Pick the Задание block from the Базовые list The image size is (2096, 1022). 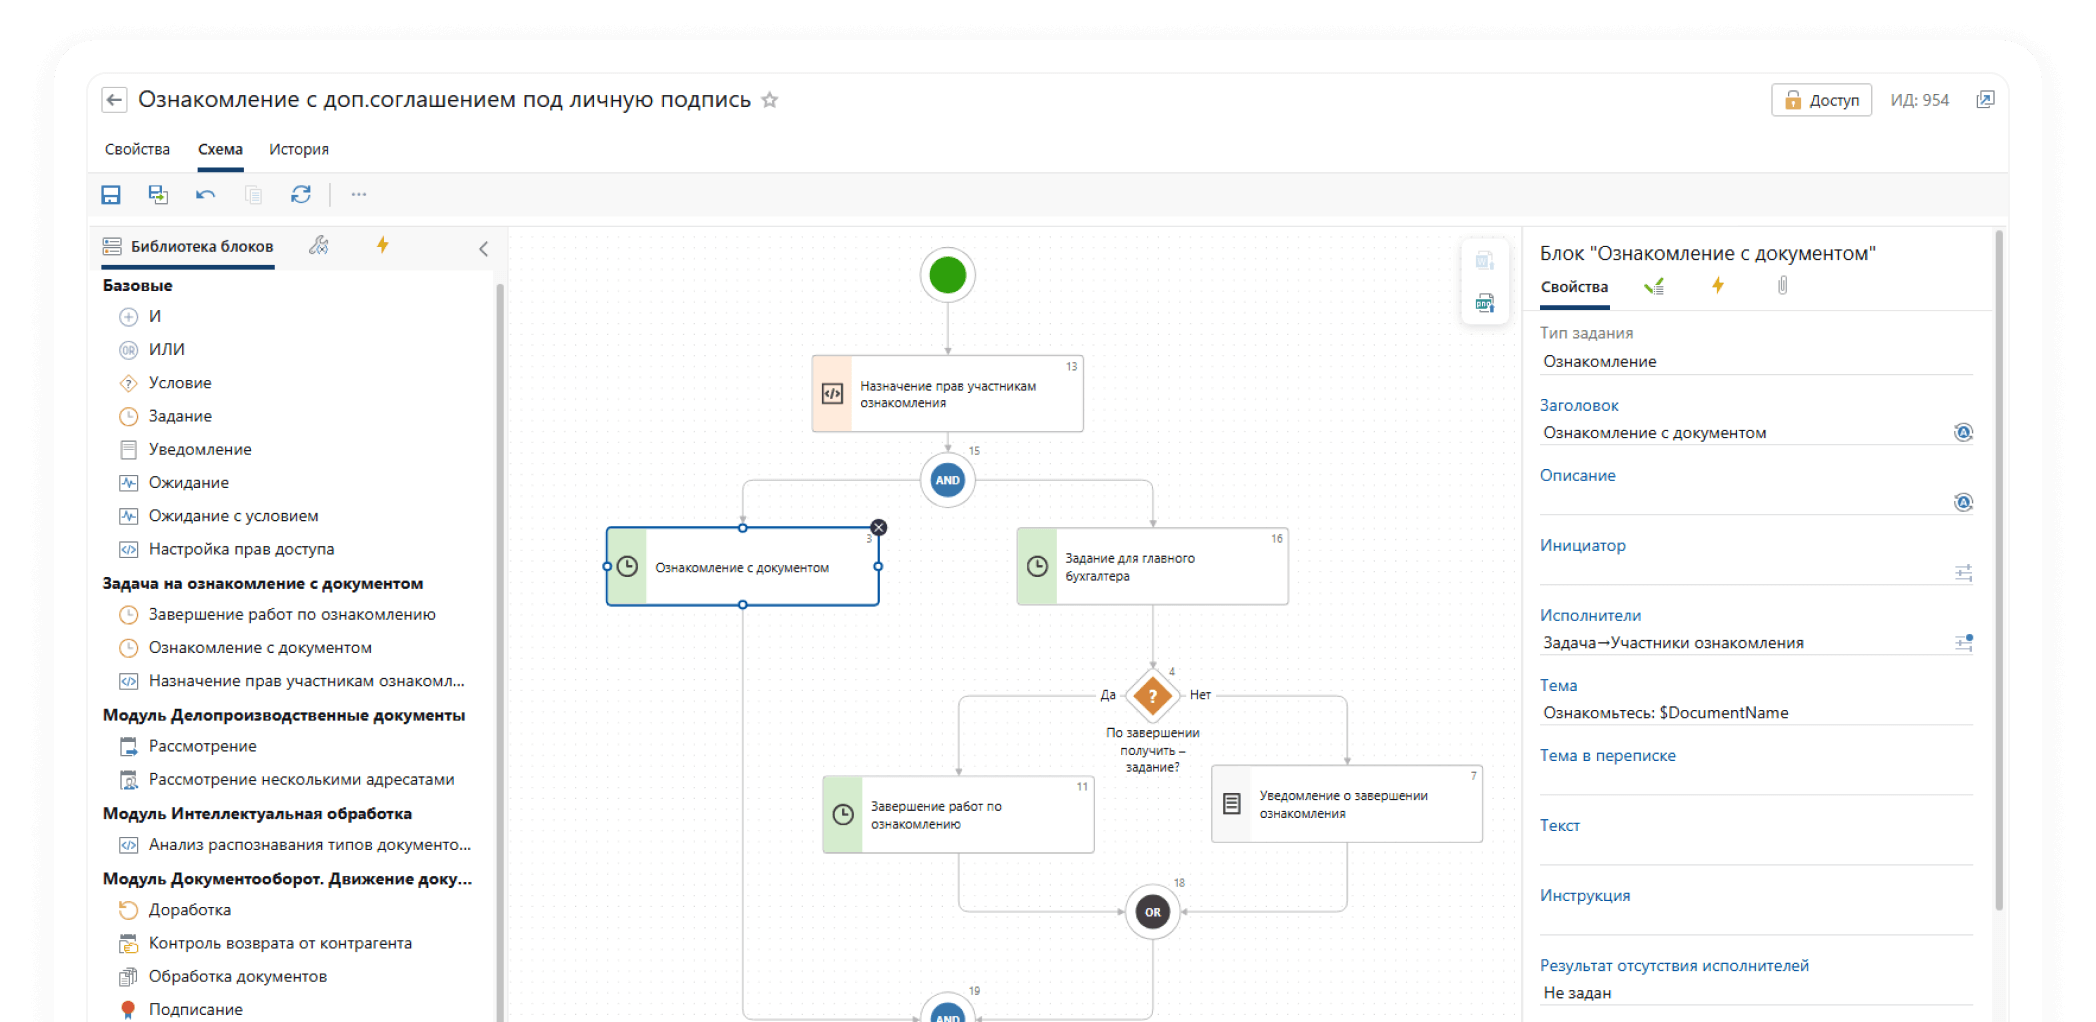(x=179, y=416)
